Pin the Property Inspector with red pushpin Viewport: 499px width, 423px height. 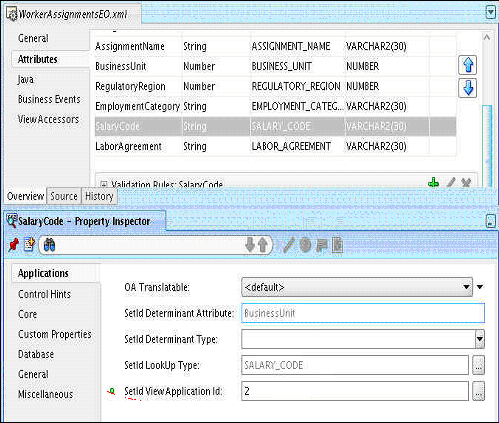[14, 245]
